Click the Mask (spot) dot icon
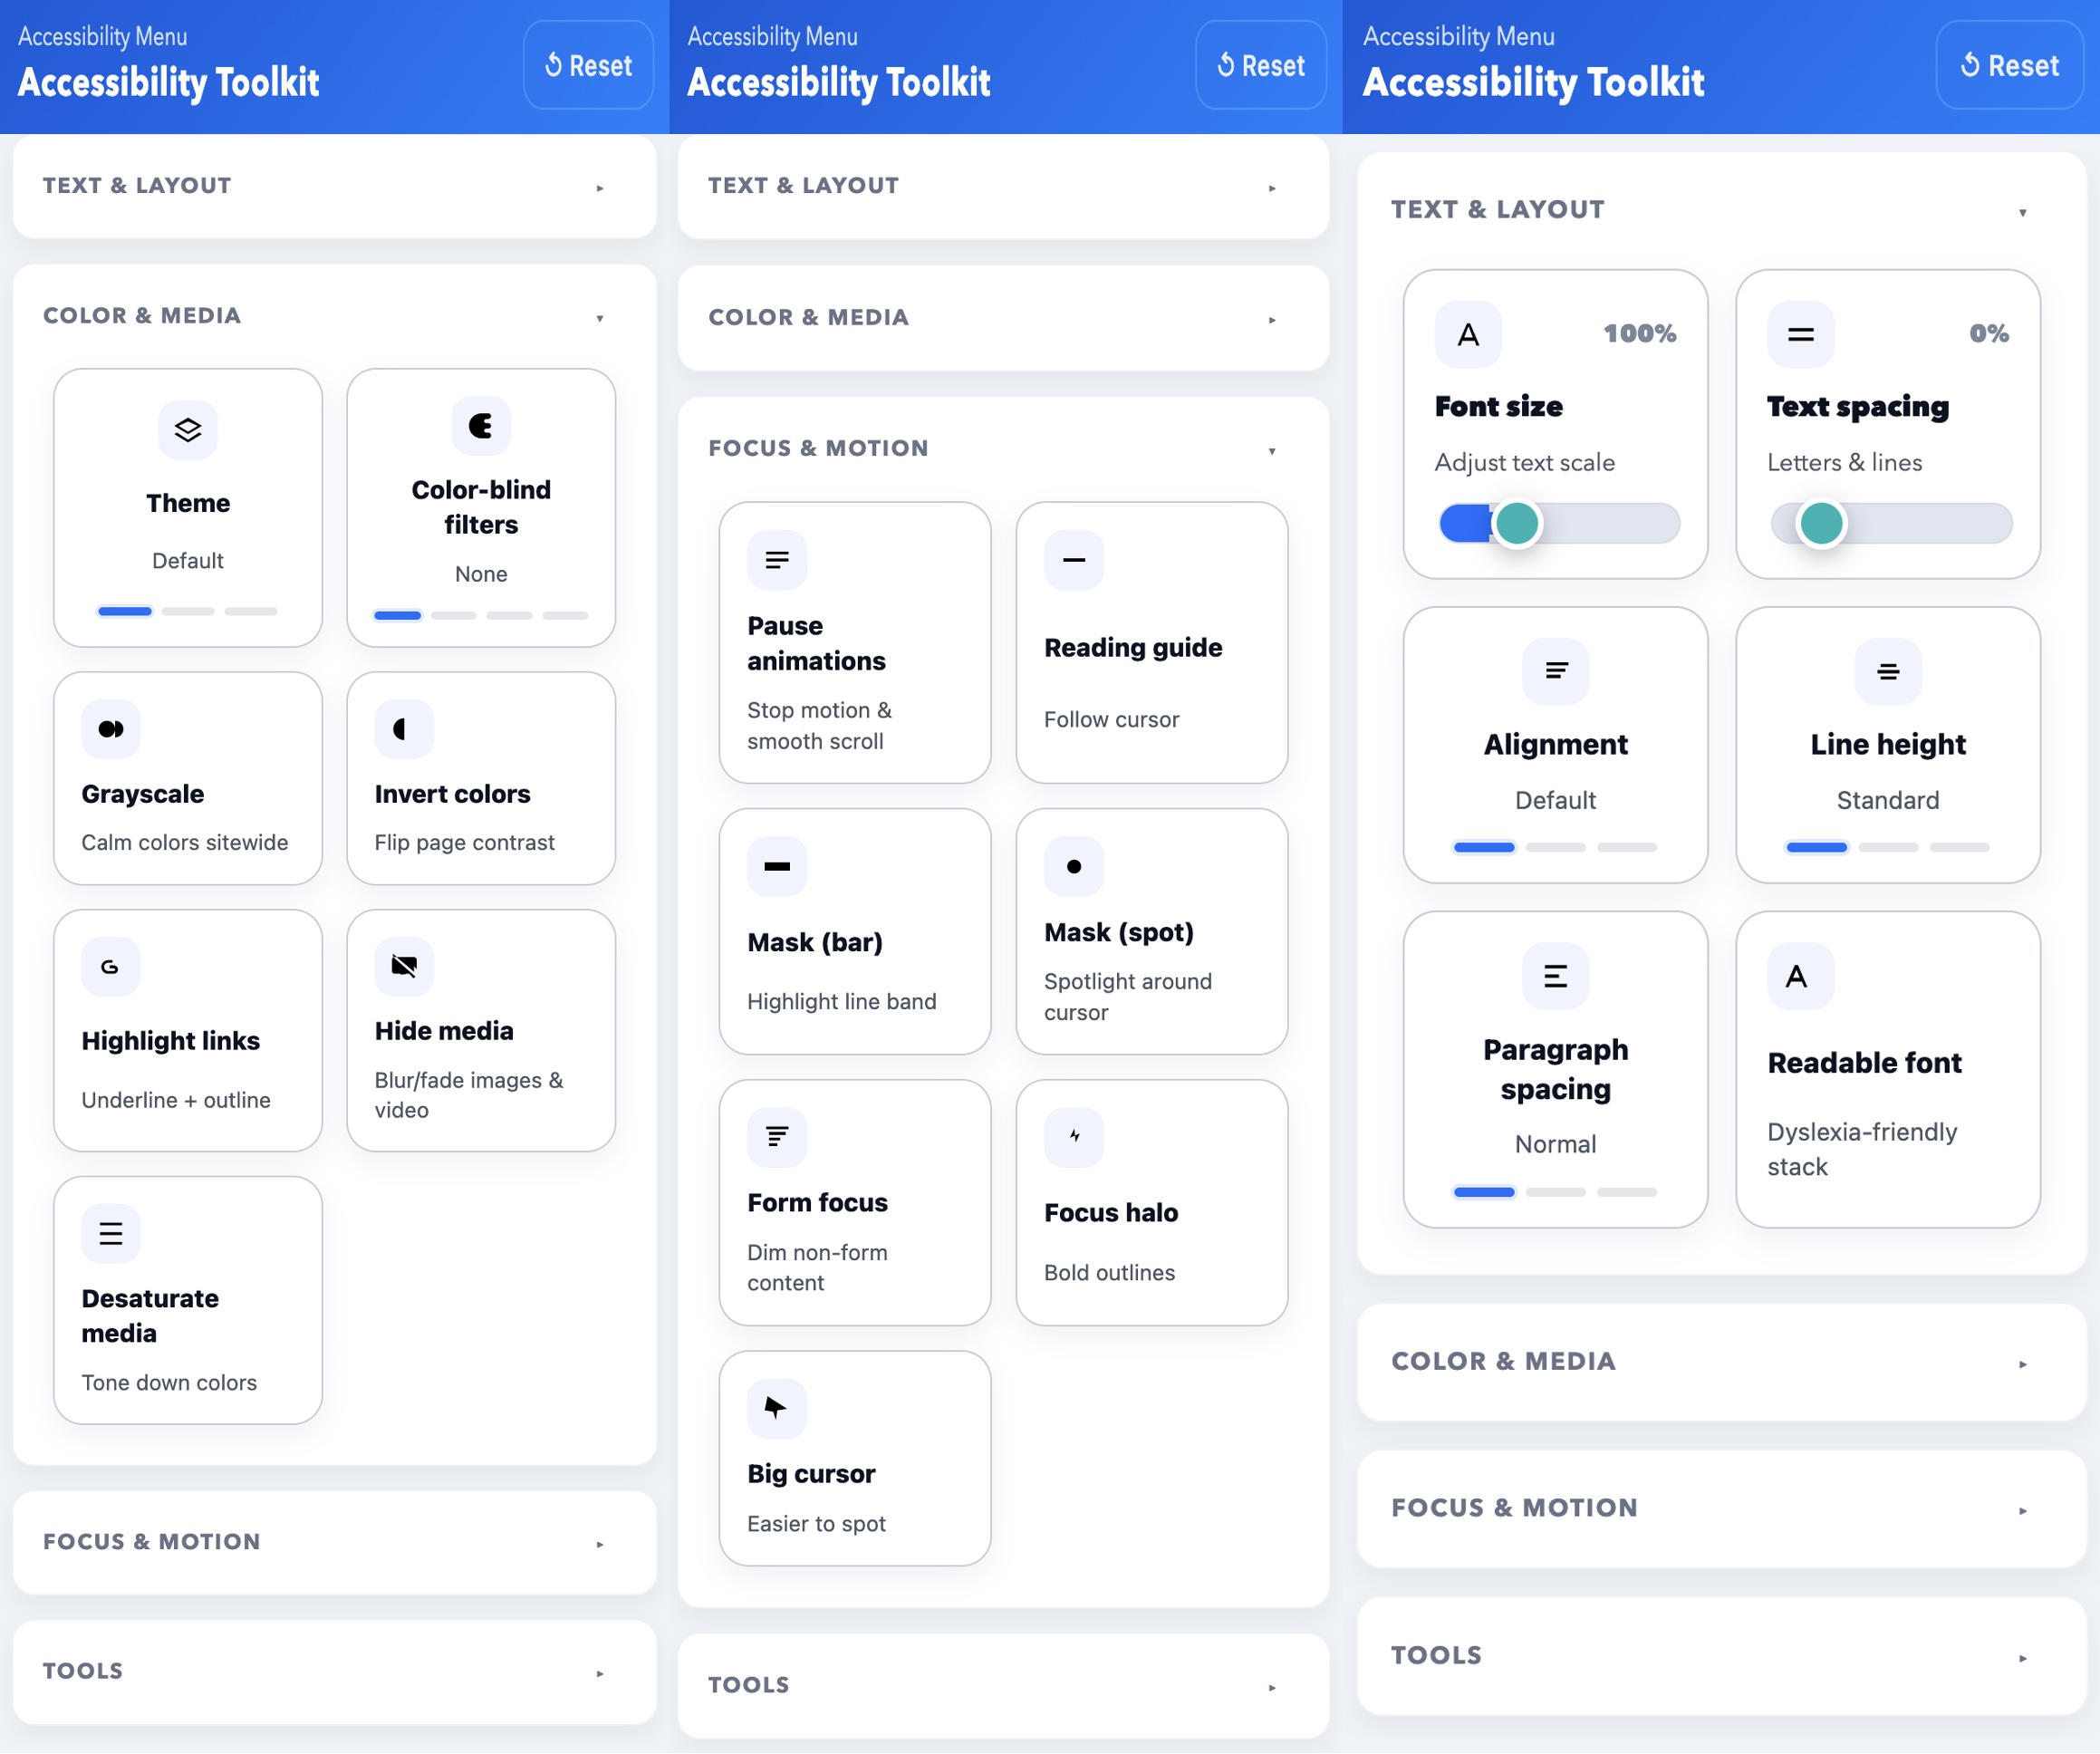The height and width of the screenshot is (1754, 2100). tap(1074, 866)
